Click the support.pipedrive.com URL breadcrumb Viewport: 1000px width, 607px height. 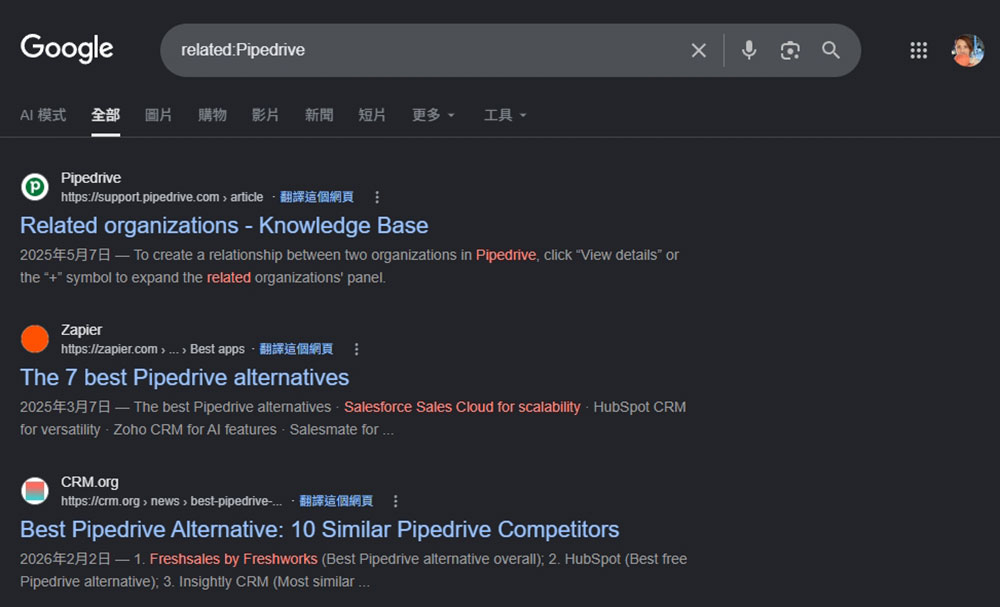pos(162,197)
